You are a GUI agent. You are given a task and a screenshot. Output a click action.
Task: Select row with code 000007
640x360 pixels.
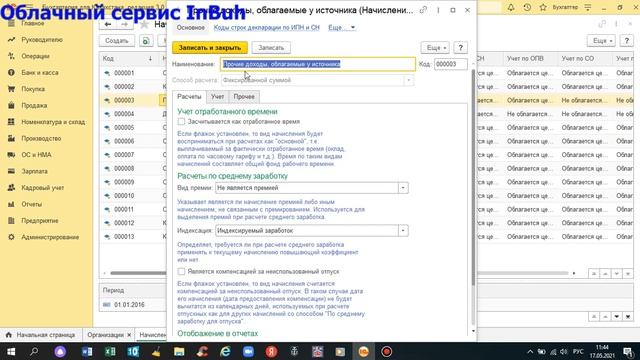[x=133, y=155]
